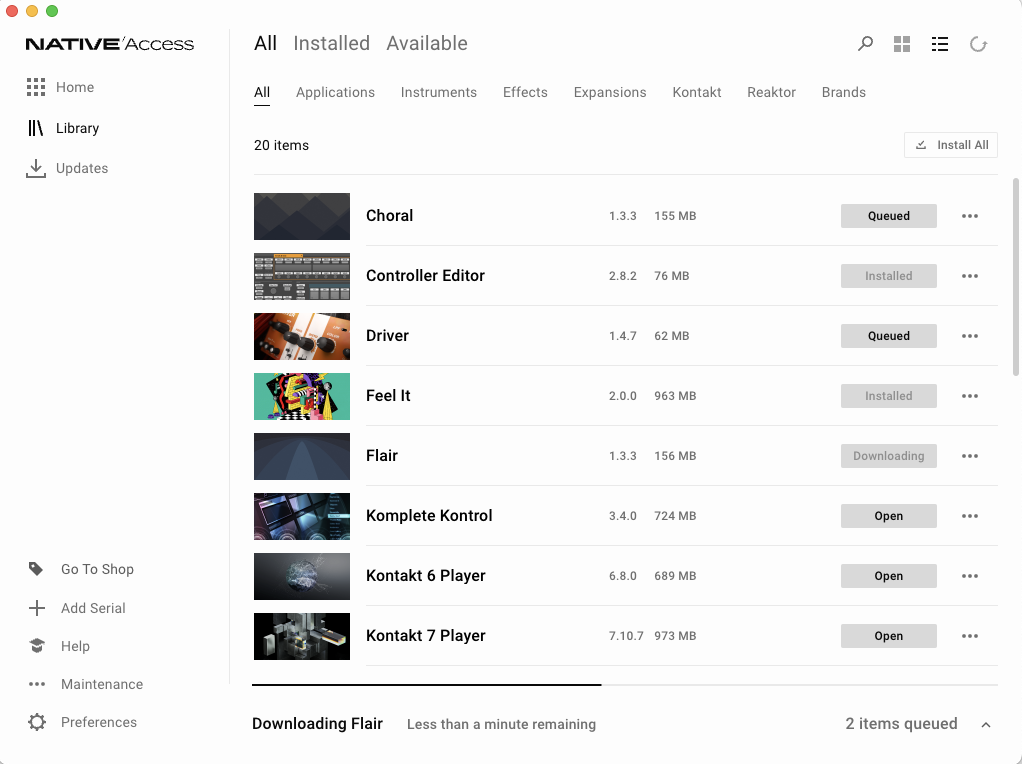Click the Go To Shop tag icon

(36, 569)
